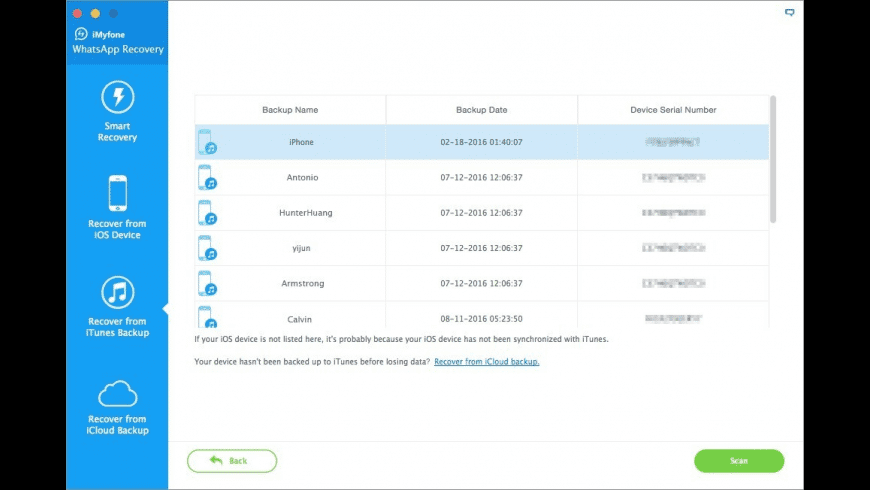Click yijun's backup date cell
Image resolution: width=870 pixels, height=490 pixels.
tap(482, 248)
